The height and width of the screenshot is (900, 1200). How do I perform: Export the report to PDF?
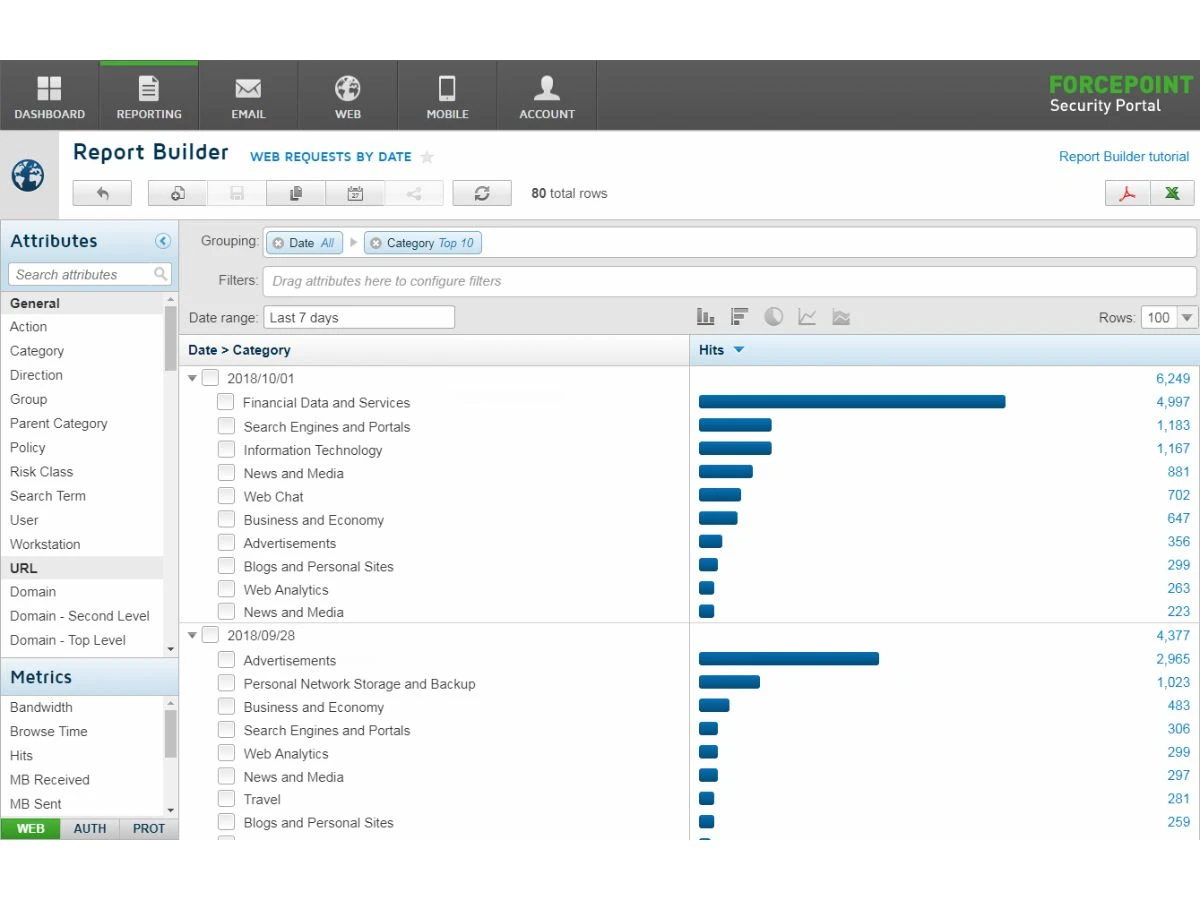1127,193
